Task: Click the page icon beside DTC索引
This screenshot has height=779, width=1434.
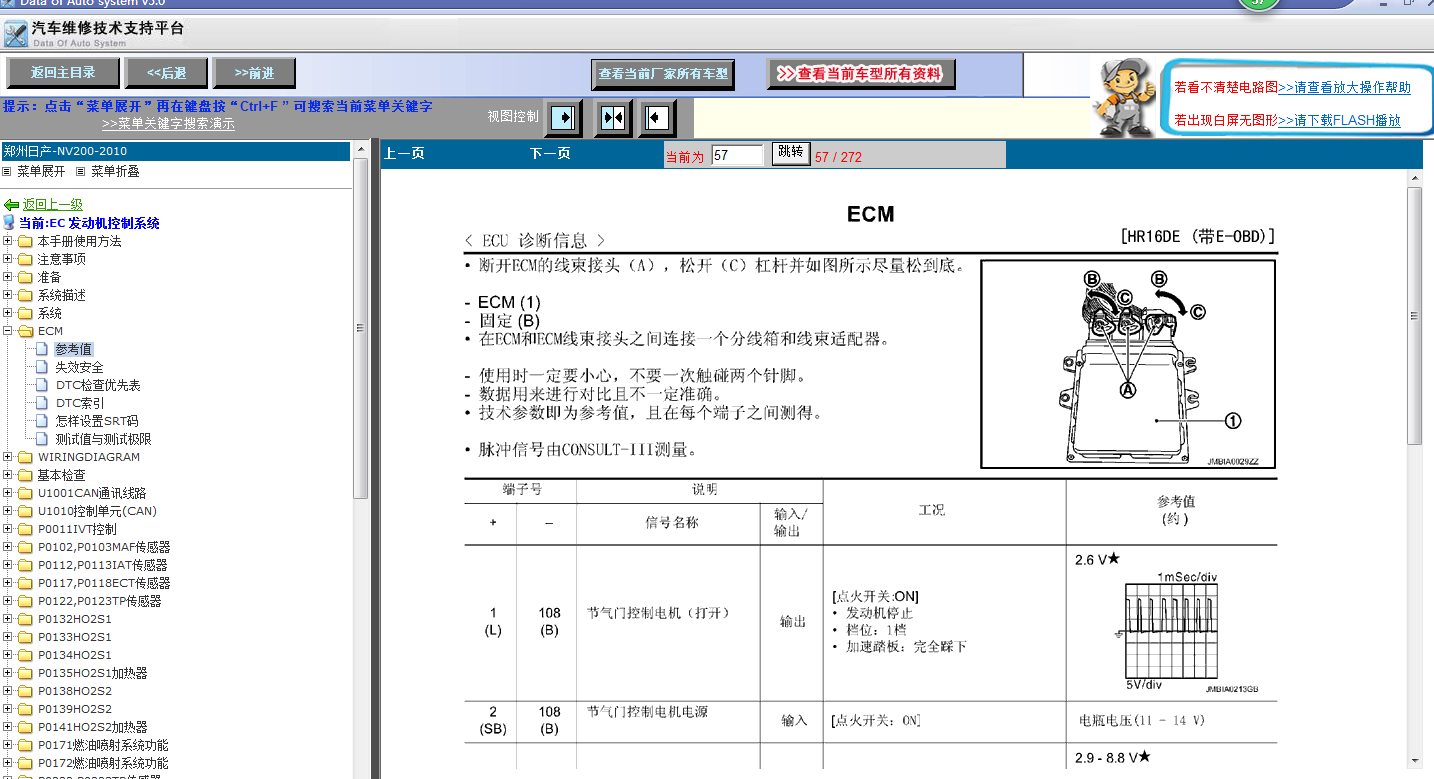Action: pos(42,403)
